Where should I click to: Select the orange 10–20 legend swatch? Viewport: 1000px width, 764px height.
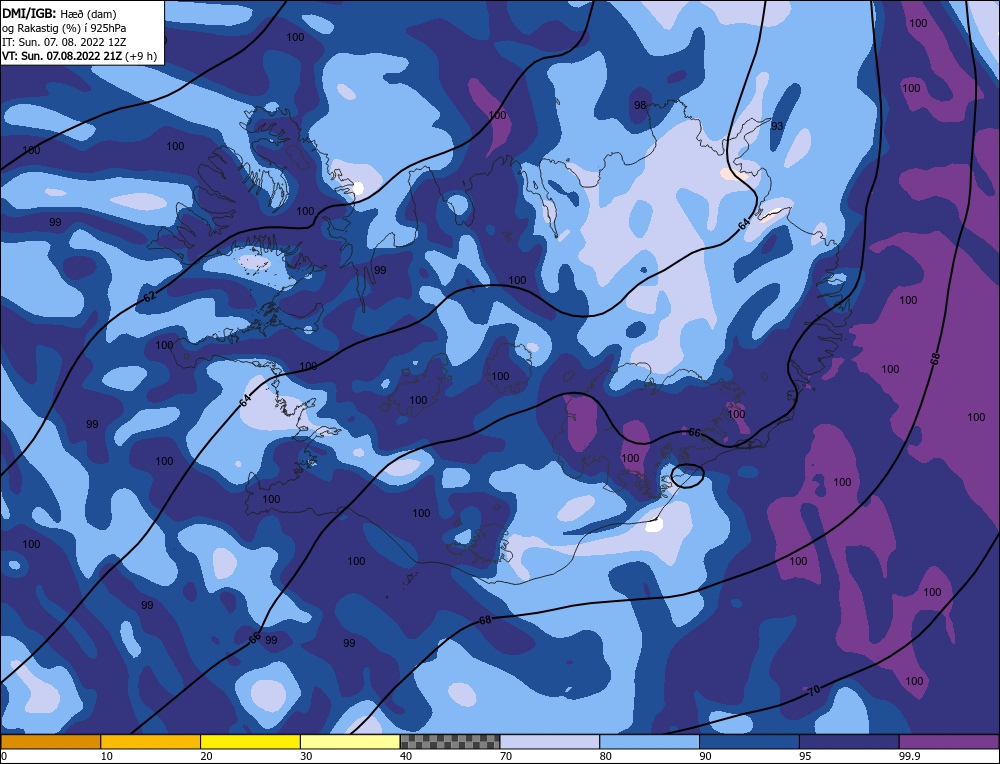(x=151, y=742)
